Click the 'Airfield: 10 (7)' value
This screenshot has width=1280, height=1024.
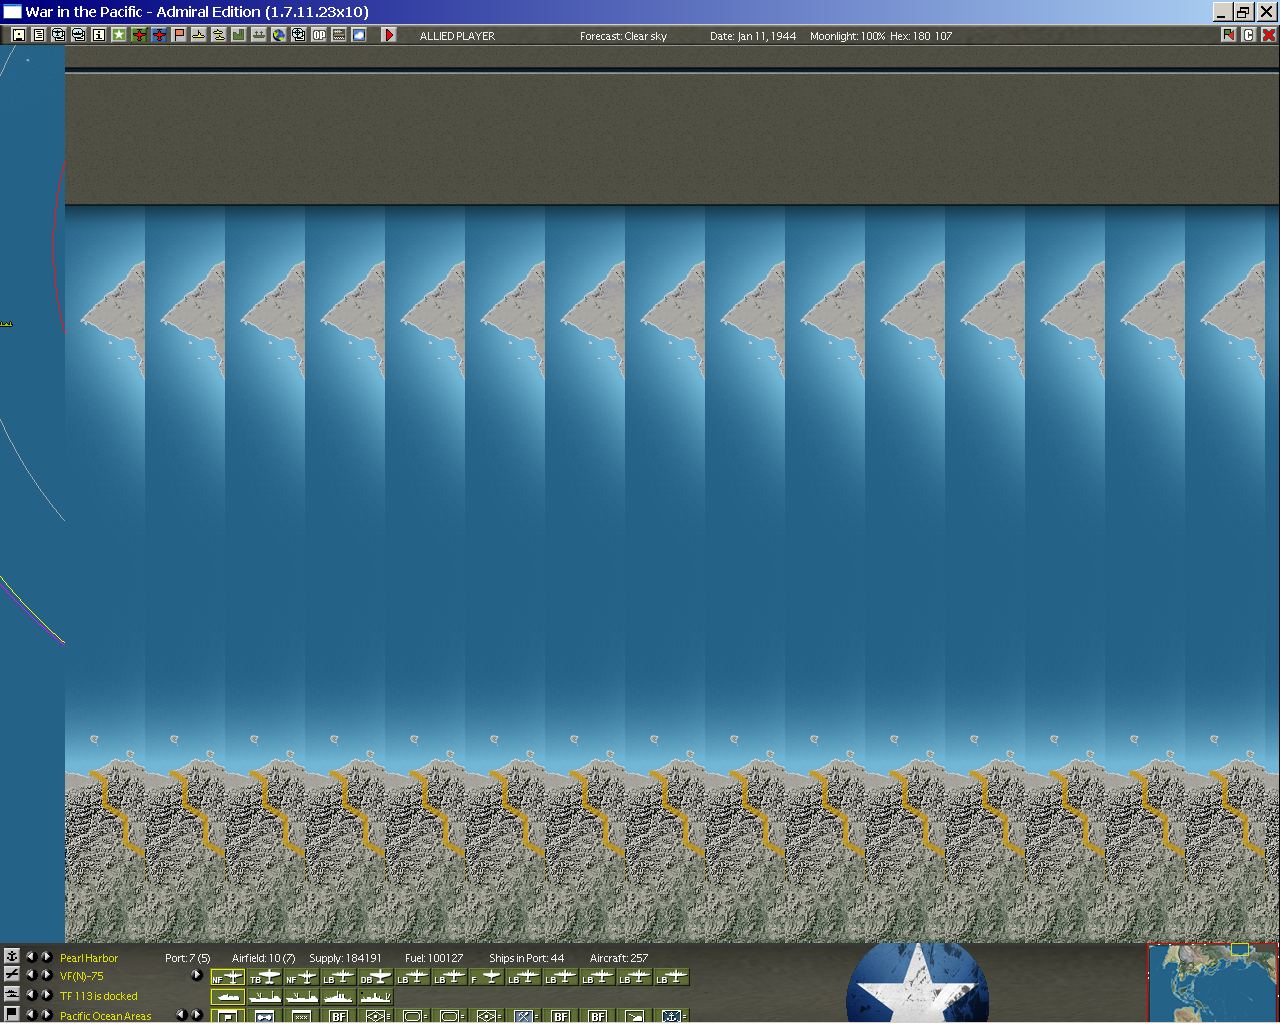point(264,958)
